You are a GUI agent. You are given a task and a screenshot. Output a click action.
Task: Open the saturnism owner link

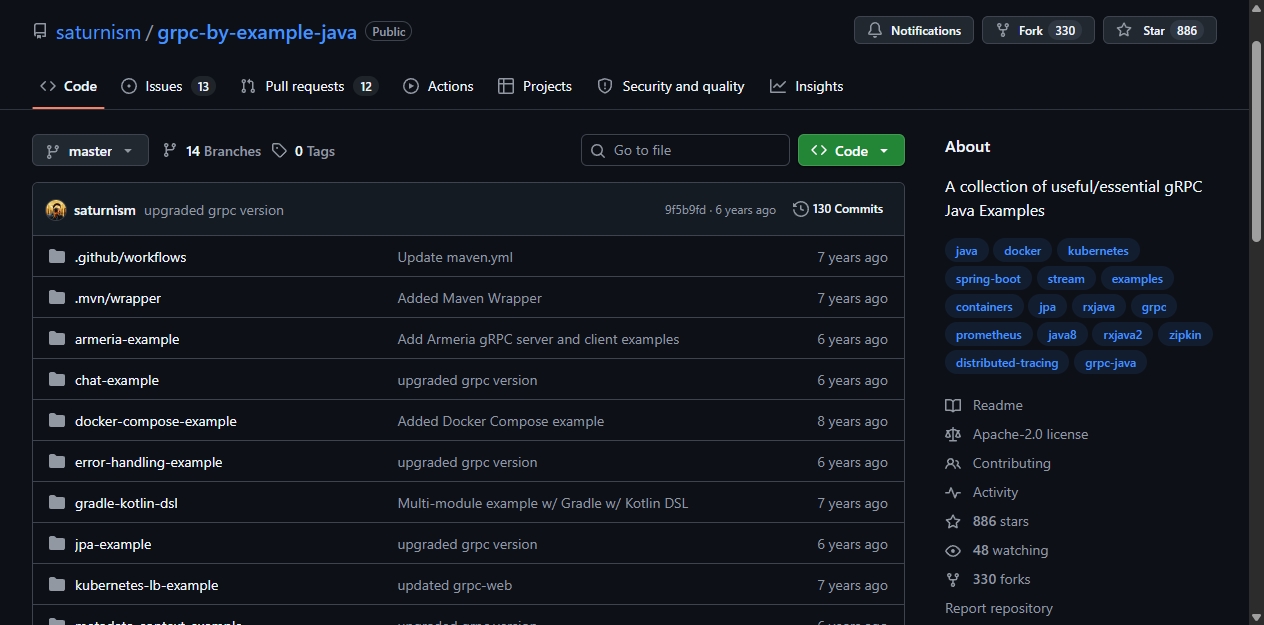[x=98, y=32]
